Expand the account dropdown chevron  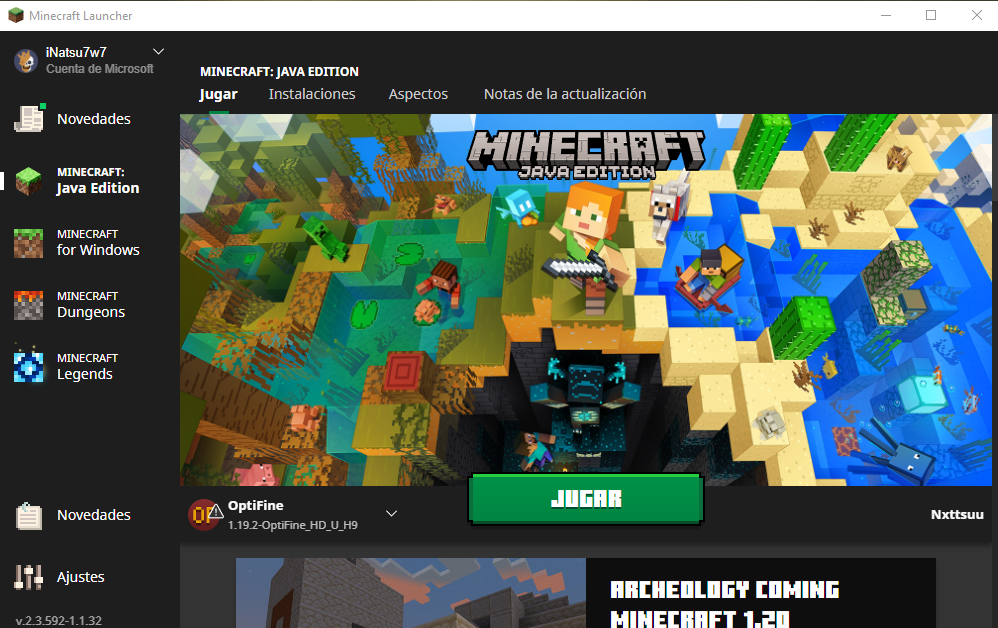(x=158, y=51)
